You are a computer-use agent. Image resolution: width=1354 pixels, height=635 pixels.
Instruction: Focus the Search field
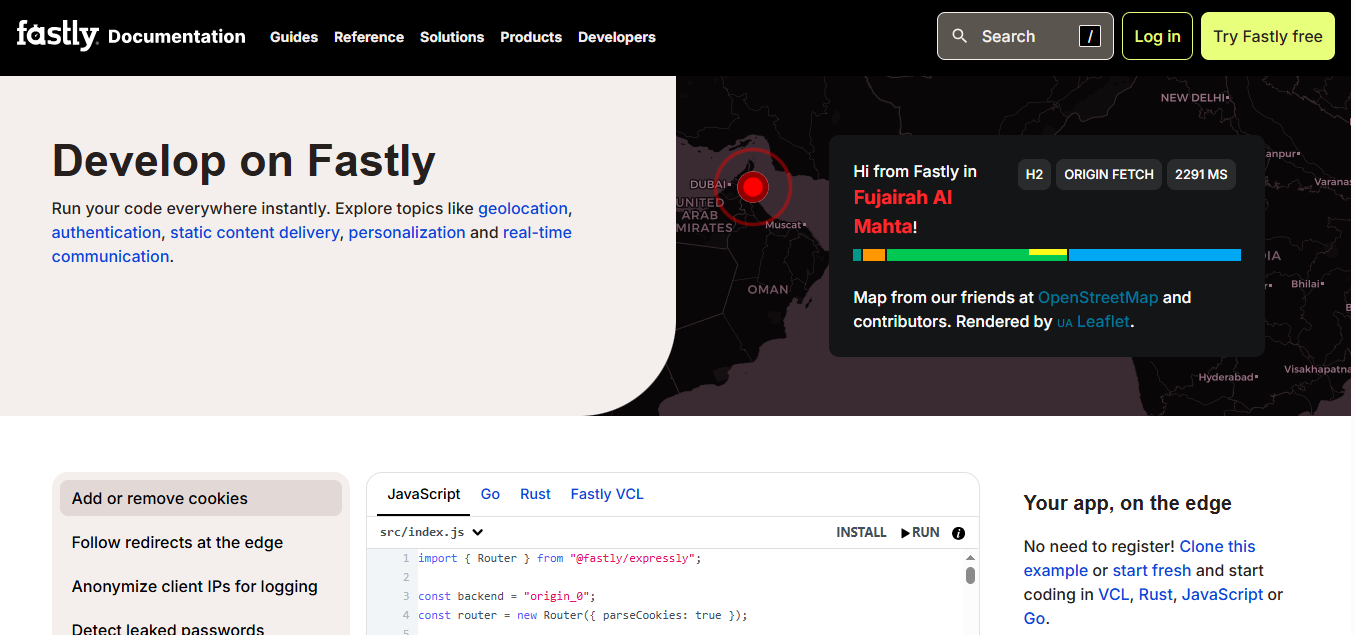tap(1025, 36)
